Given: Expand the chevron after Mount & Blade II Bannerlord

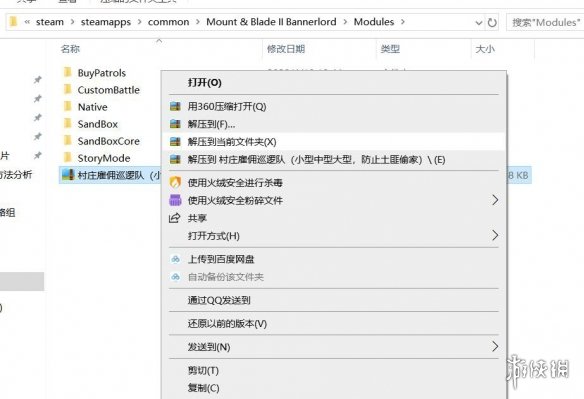Looking at the screenshot, I should pos(345,22).
